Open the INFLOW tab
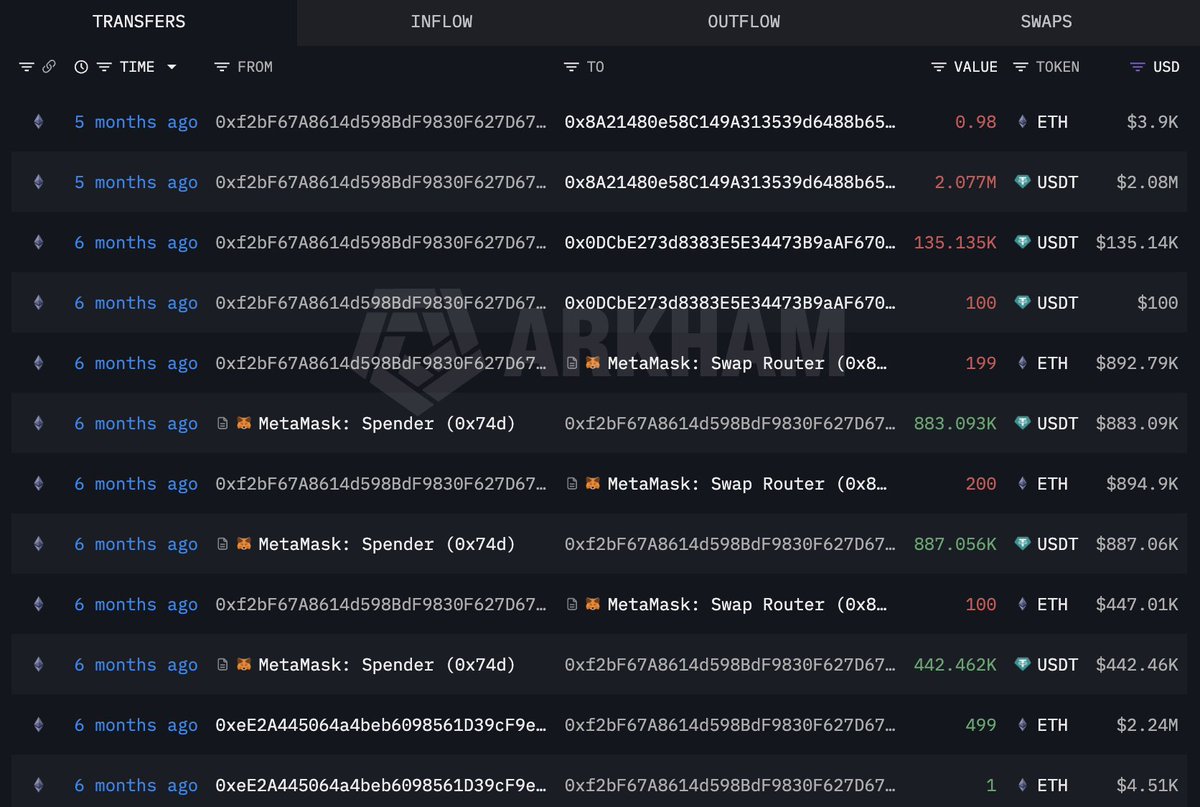This screenshot has height=807, width=1200. coord(441,21)
